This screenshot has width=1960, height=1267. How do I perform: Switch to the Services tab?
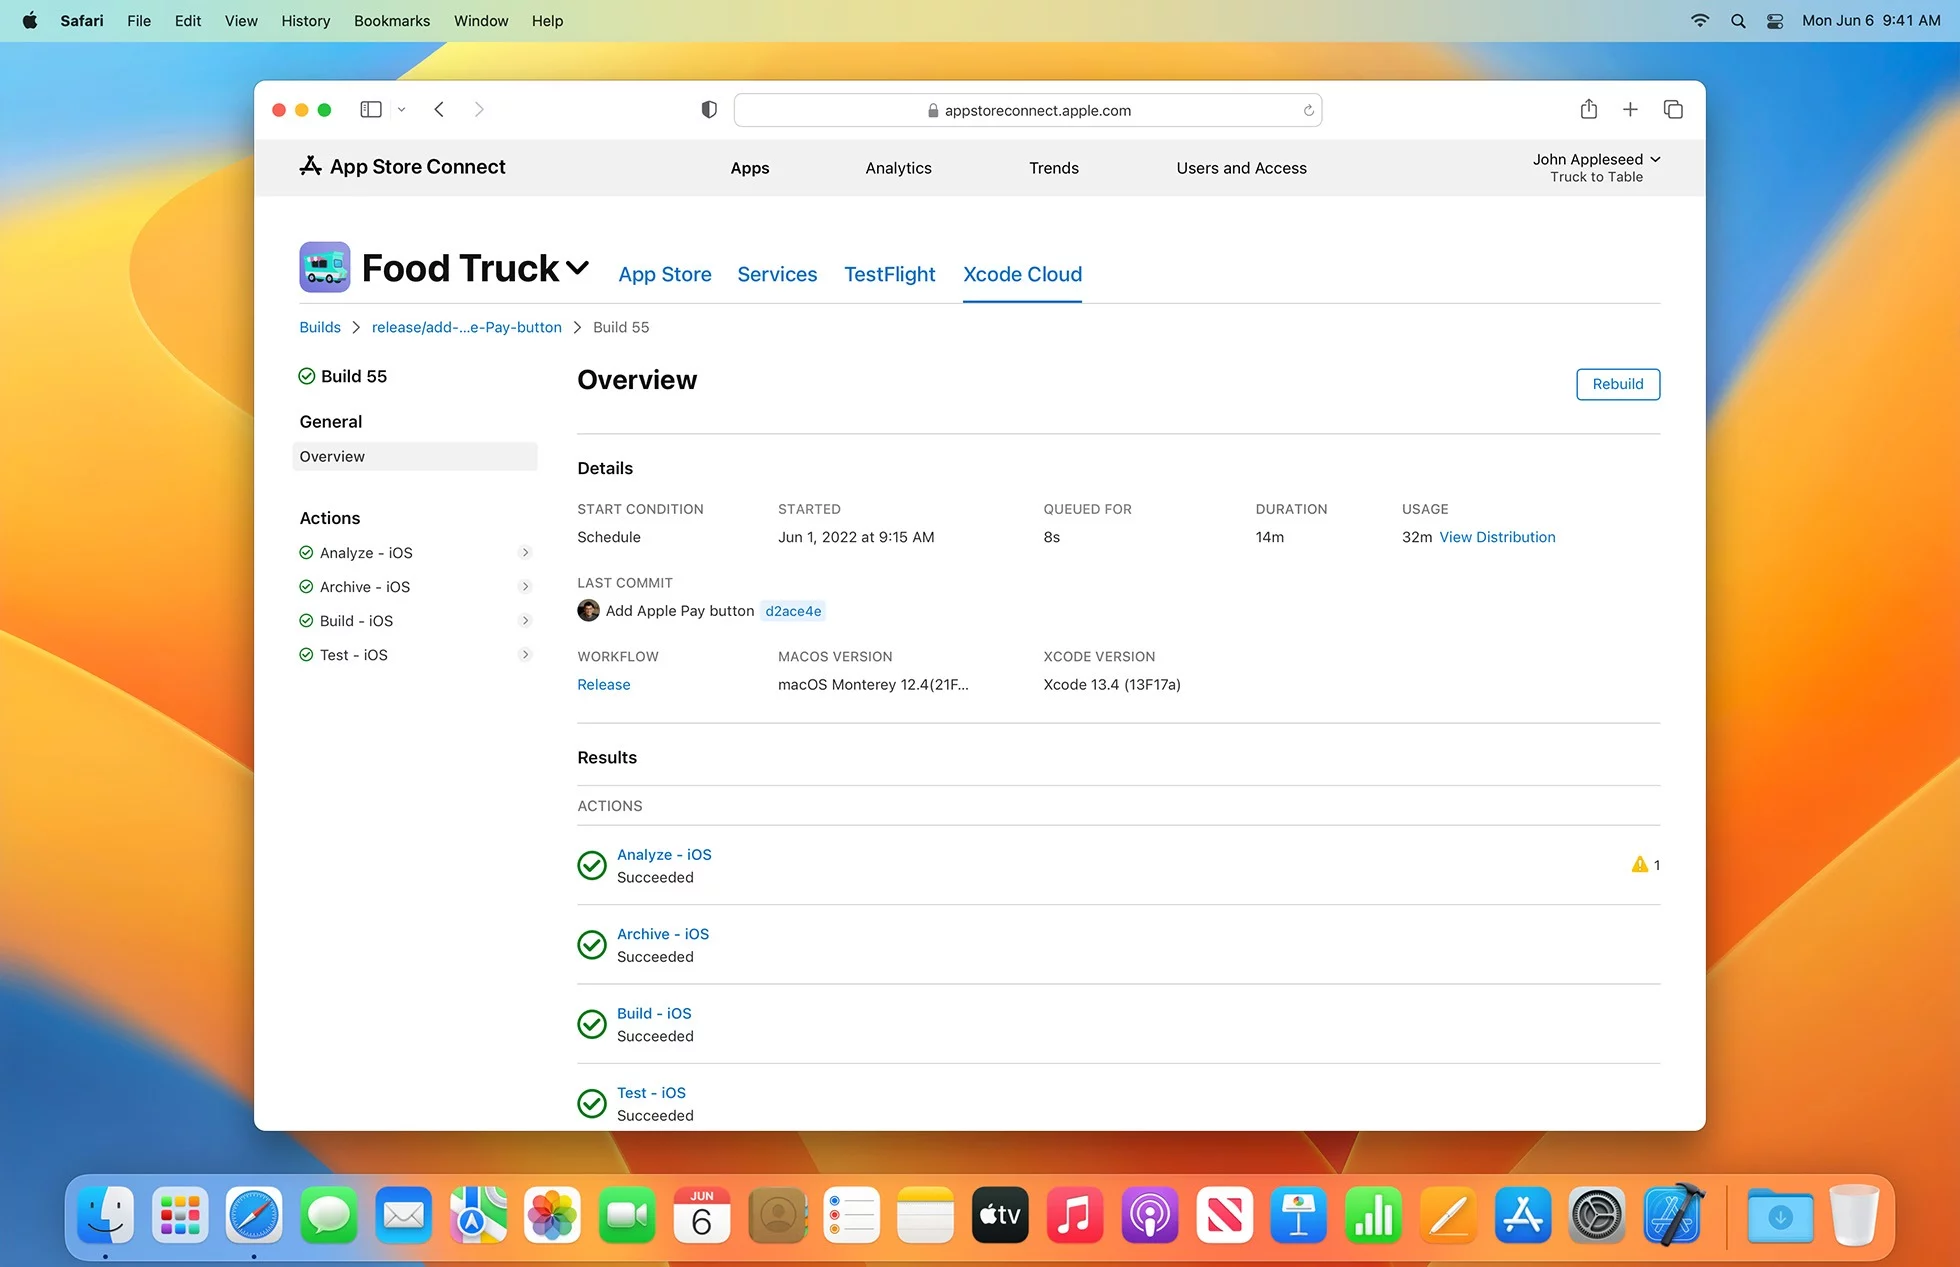point(777,274)
